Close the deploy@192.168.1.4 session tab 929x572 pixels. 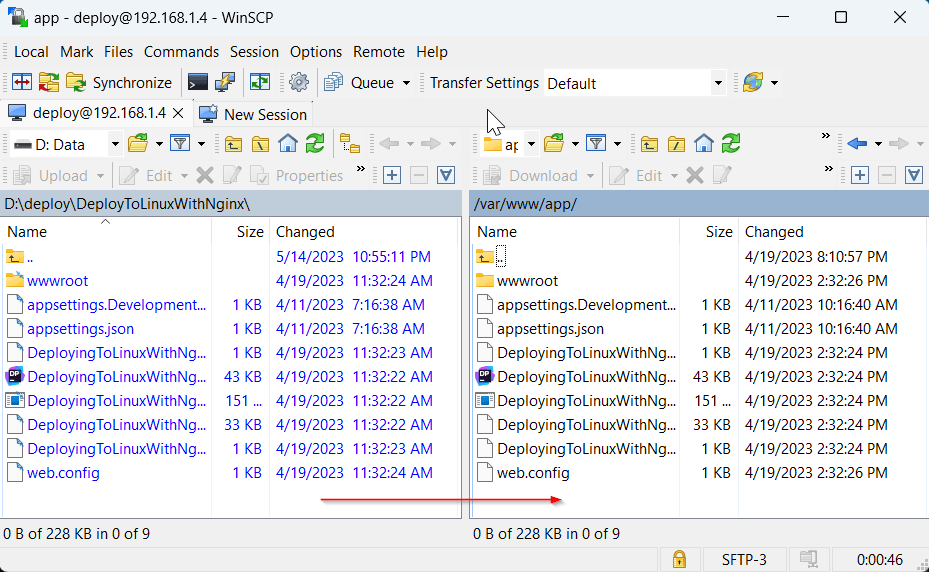coord(178,113)
